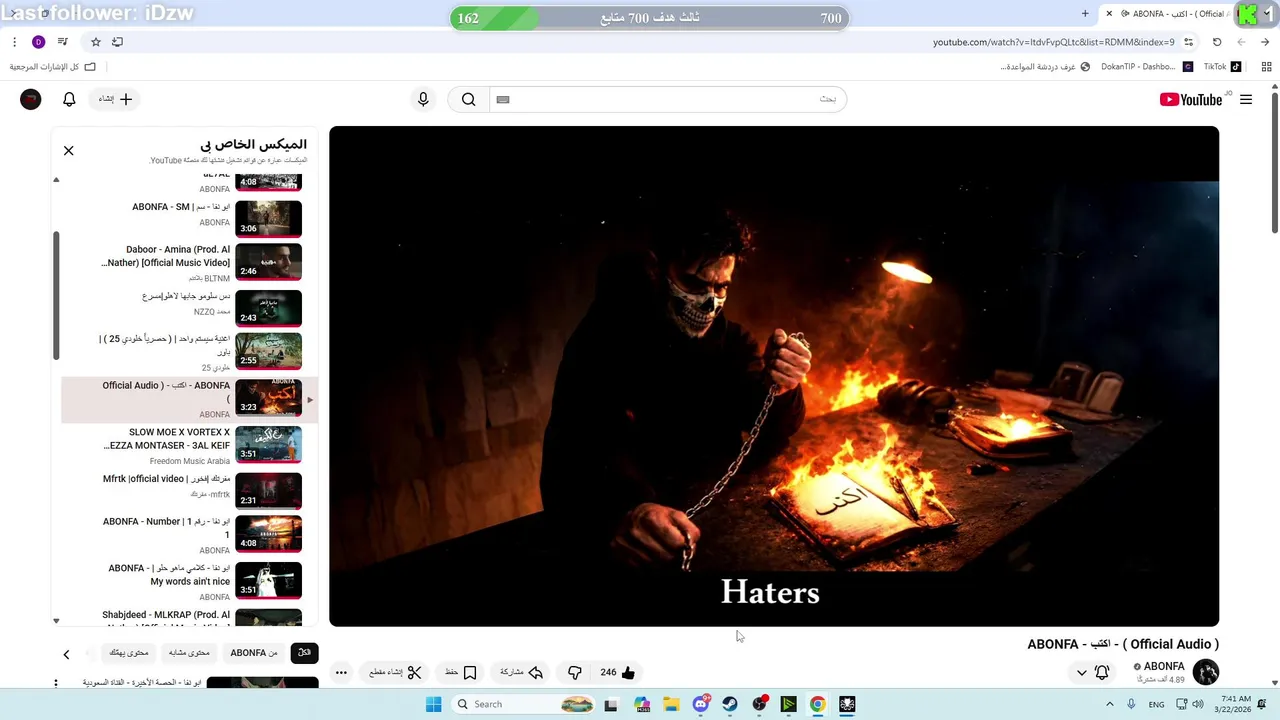
Task: Open the browser media control icon
Action: (62, 42)
